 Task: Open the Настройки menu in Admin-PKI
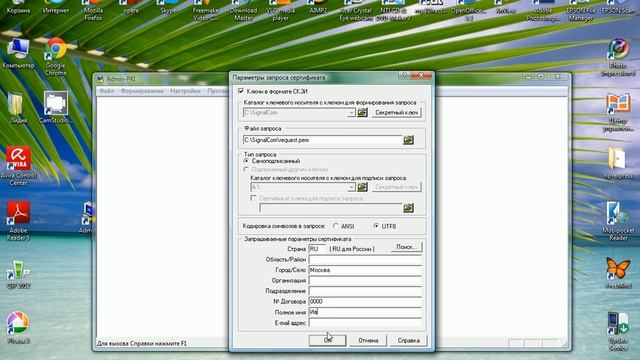185,91
